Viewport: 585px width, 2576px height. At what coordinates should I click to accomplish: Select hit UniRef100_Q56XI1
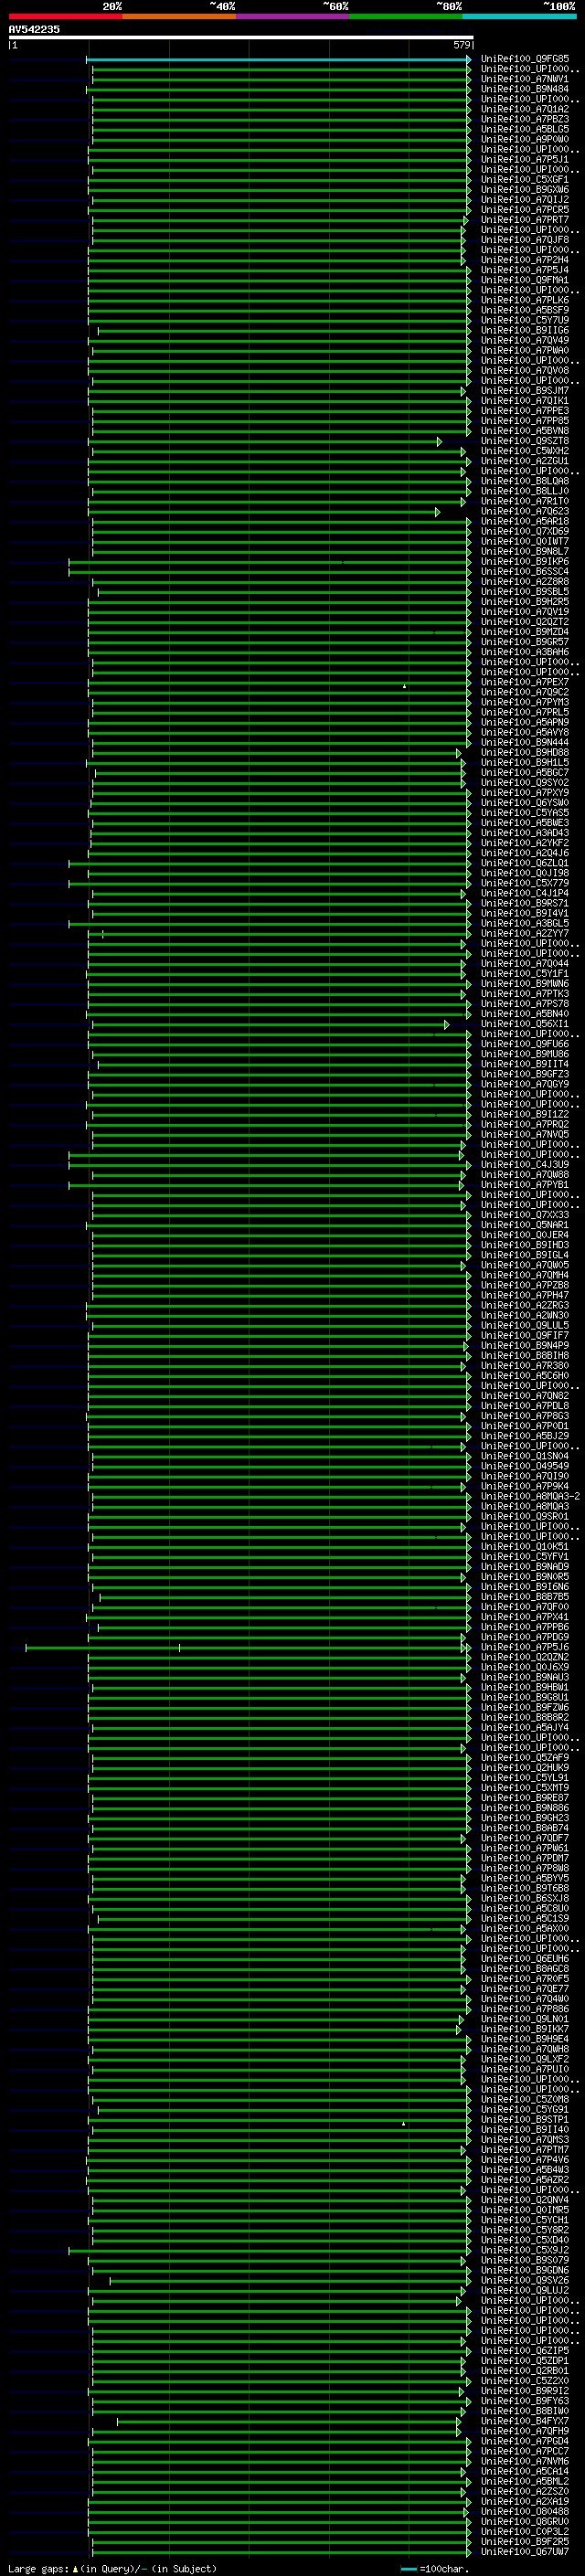coord(525,1024)
